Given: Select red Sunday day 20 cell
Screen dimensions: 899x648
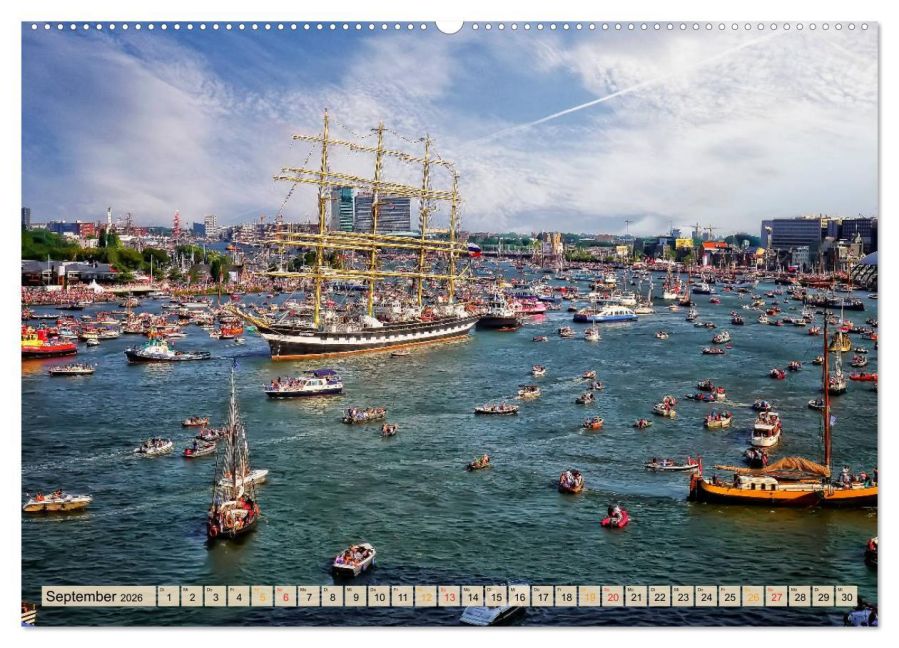Looking at the screenshot, I should click(x=613, y=596).
